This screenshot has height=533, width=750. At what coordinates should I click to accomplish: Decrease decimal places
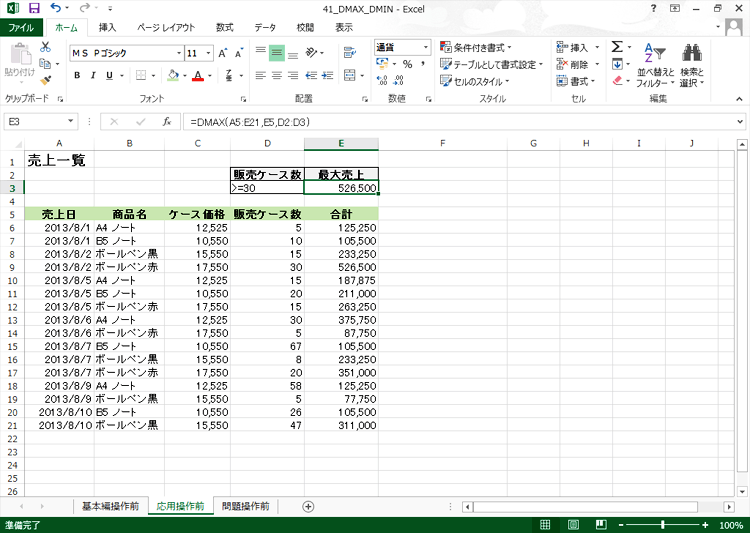pos(398,80)
